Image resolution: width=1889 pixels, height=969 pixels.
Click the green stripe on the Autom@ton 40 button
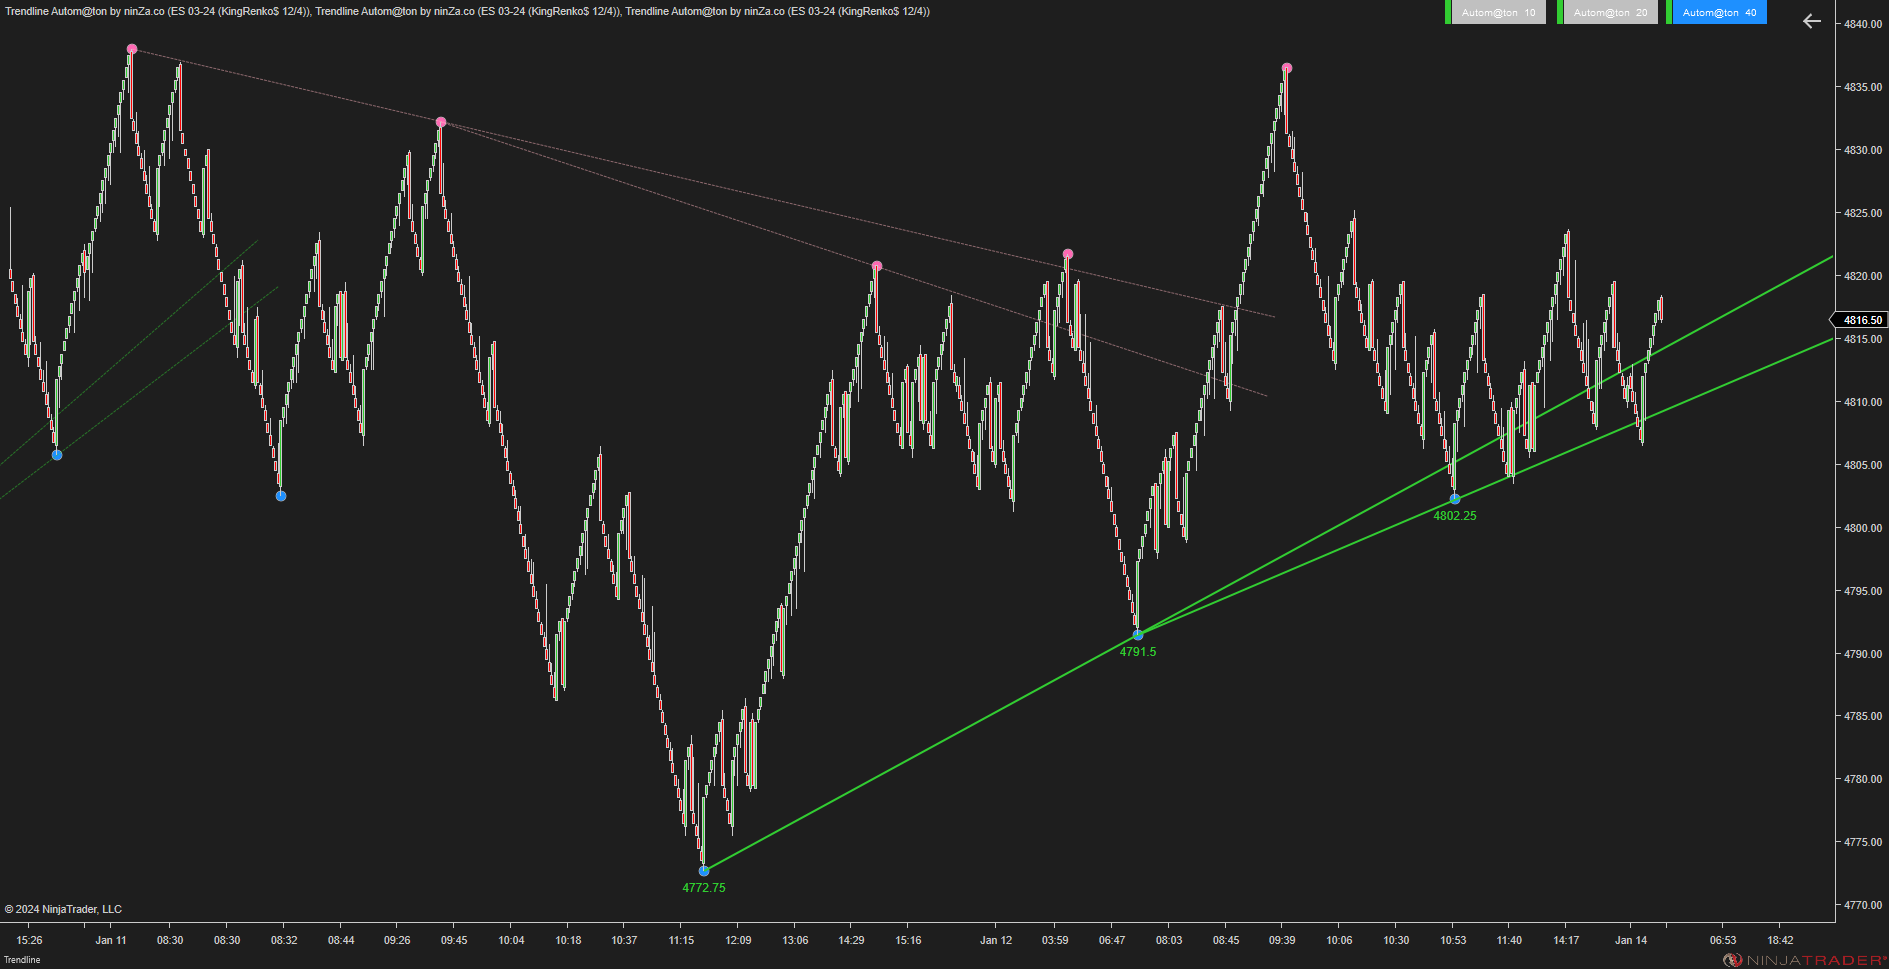tap(1669, 12)
